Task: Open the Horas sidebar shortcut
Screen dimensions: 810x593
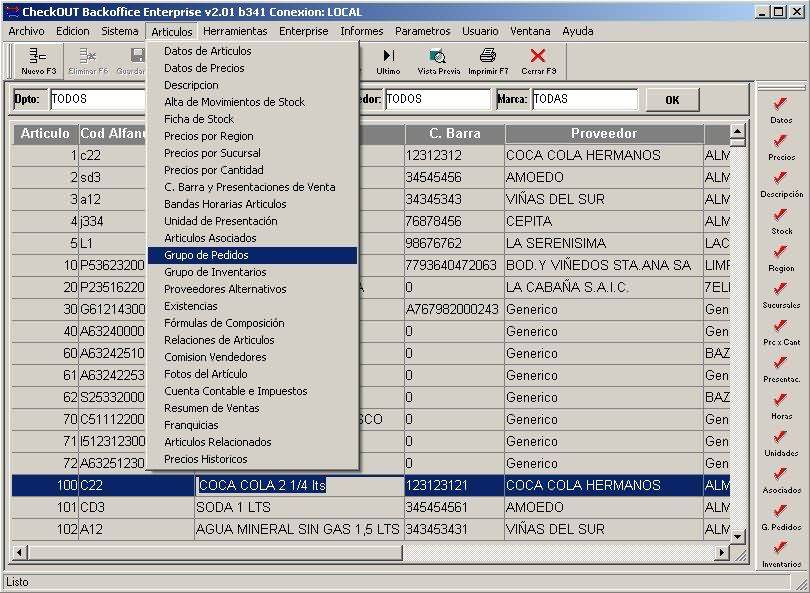Action: [x=781, y=407]
